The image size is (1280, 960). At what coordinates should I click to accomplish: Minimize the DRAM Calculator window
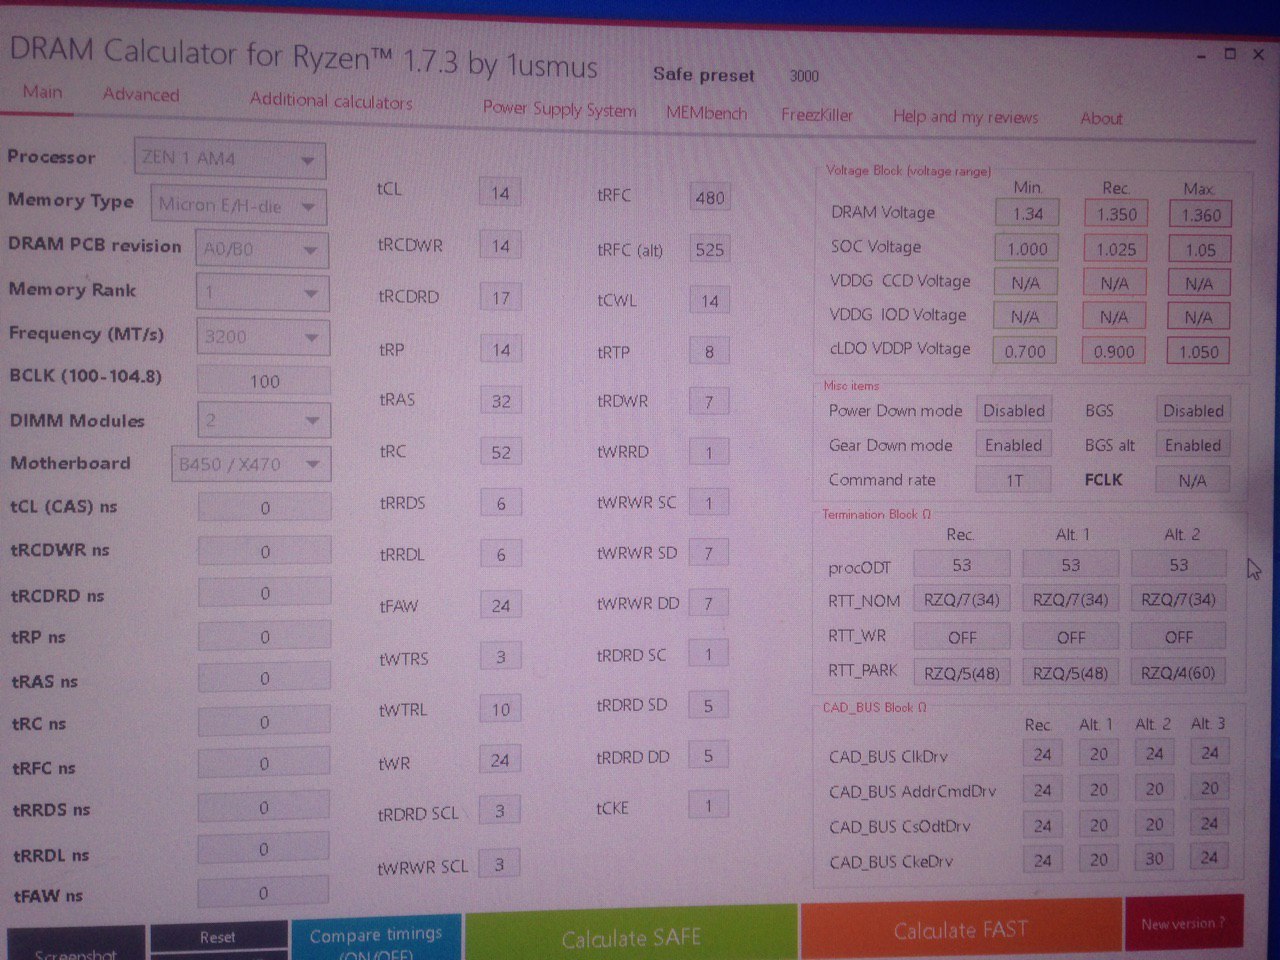(1201, 56)
